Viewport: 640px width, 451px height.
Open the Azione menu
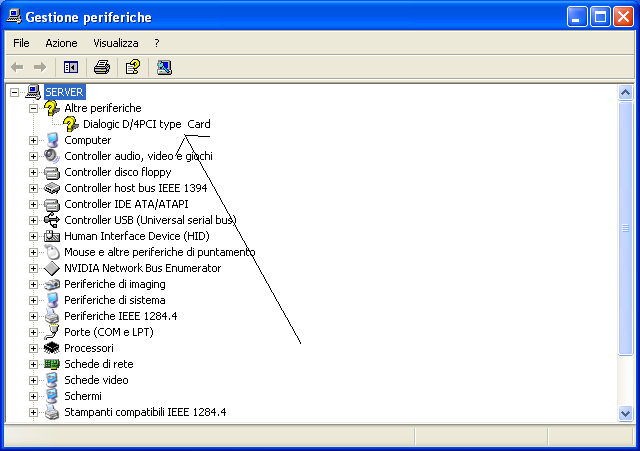tap(61, 43)
